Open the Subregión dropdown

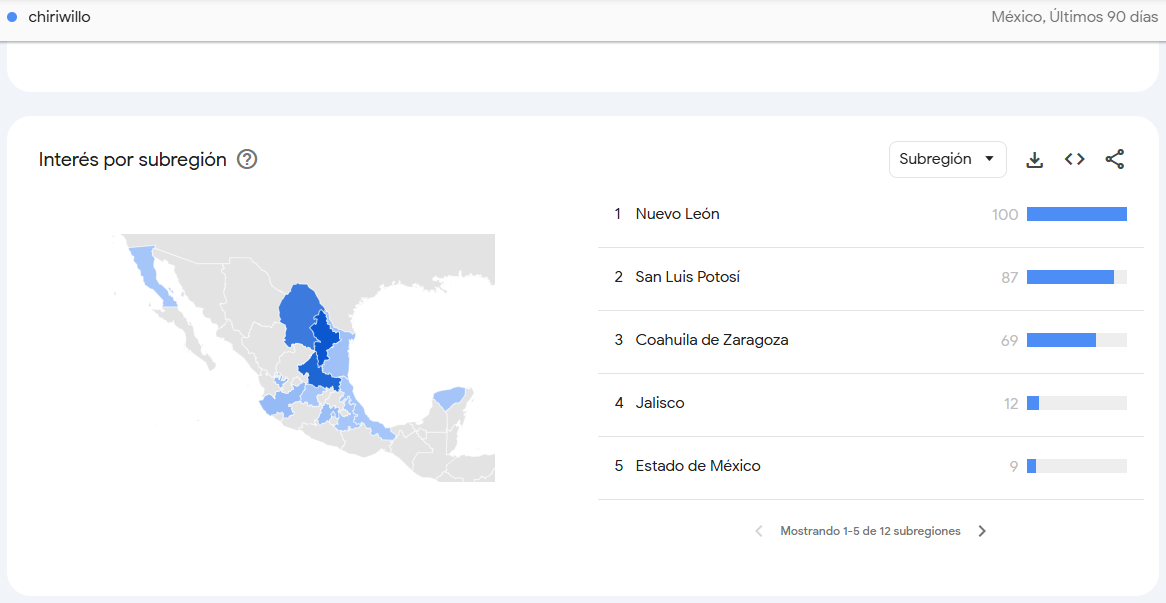(947, 158)
